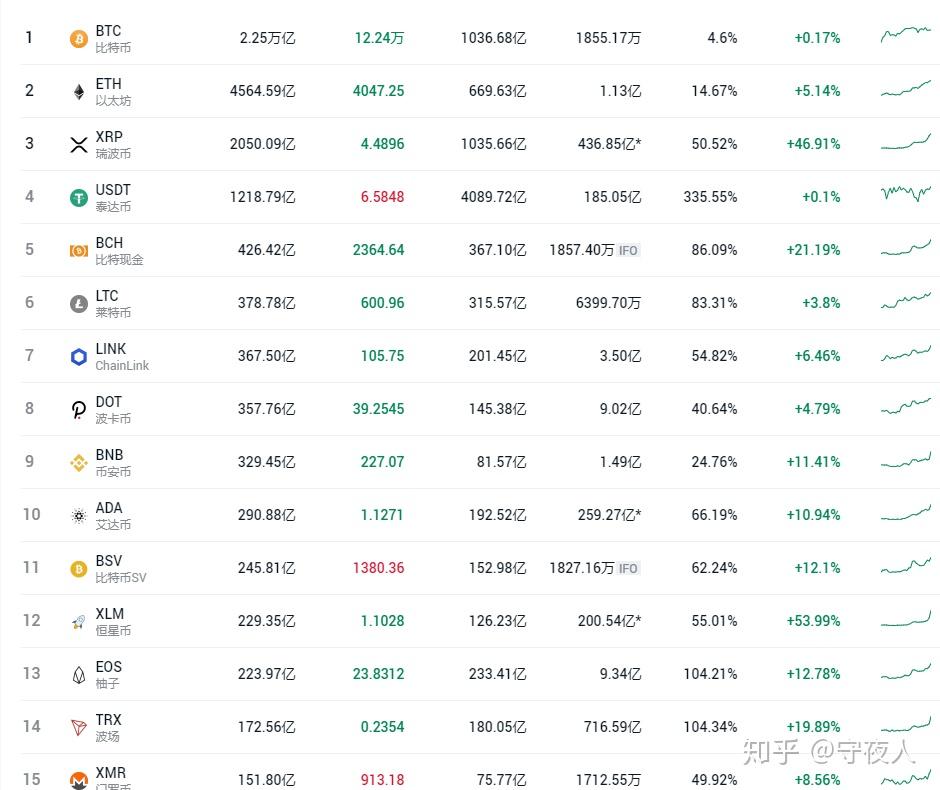Click XRP price 4.4896

tap(382, 144)
